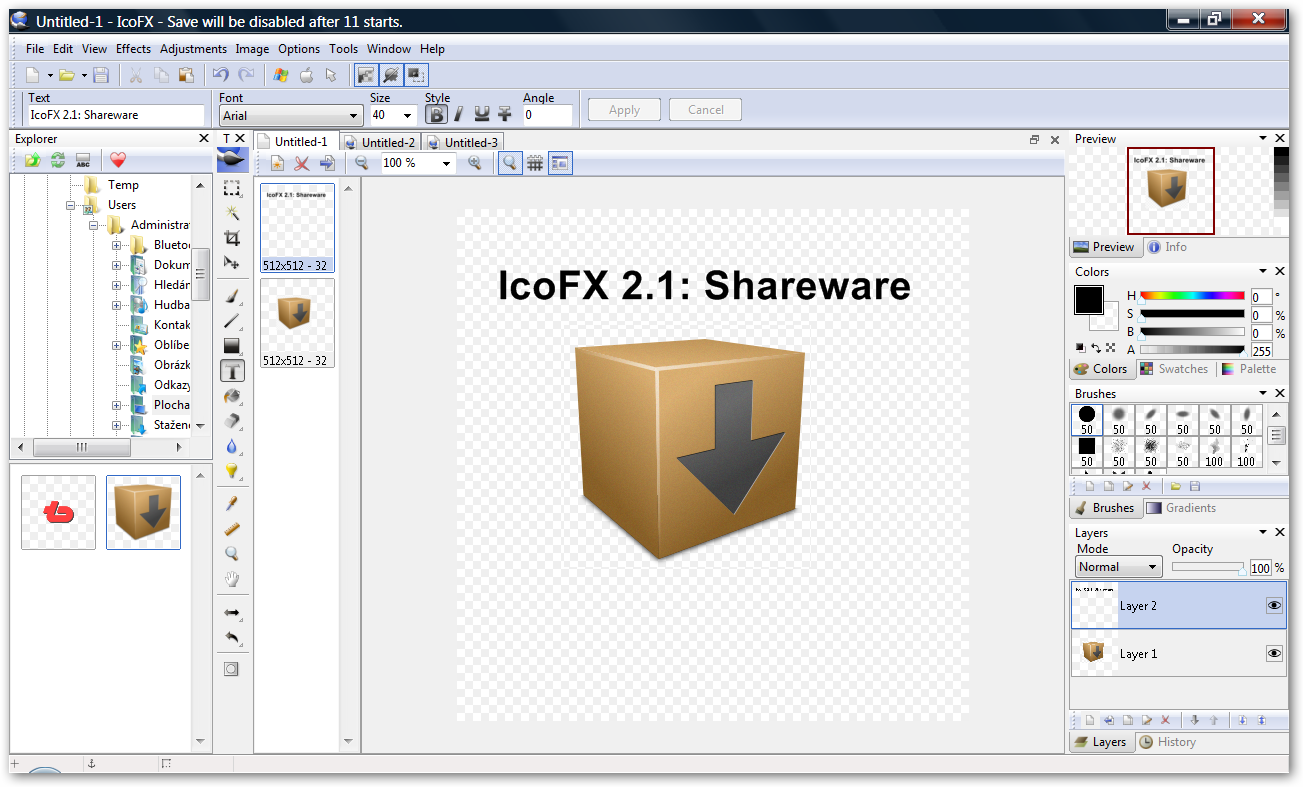The height and width of the screenshot is (787, 1303).
Task: Select the paint bucket fill tool
Action: (x=232, y=396)
